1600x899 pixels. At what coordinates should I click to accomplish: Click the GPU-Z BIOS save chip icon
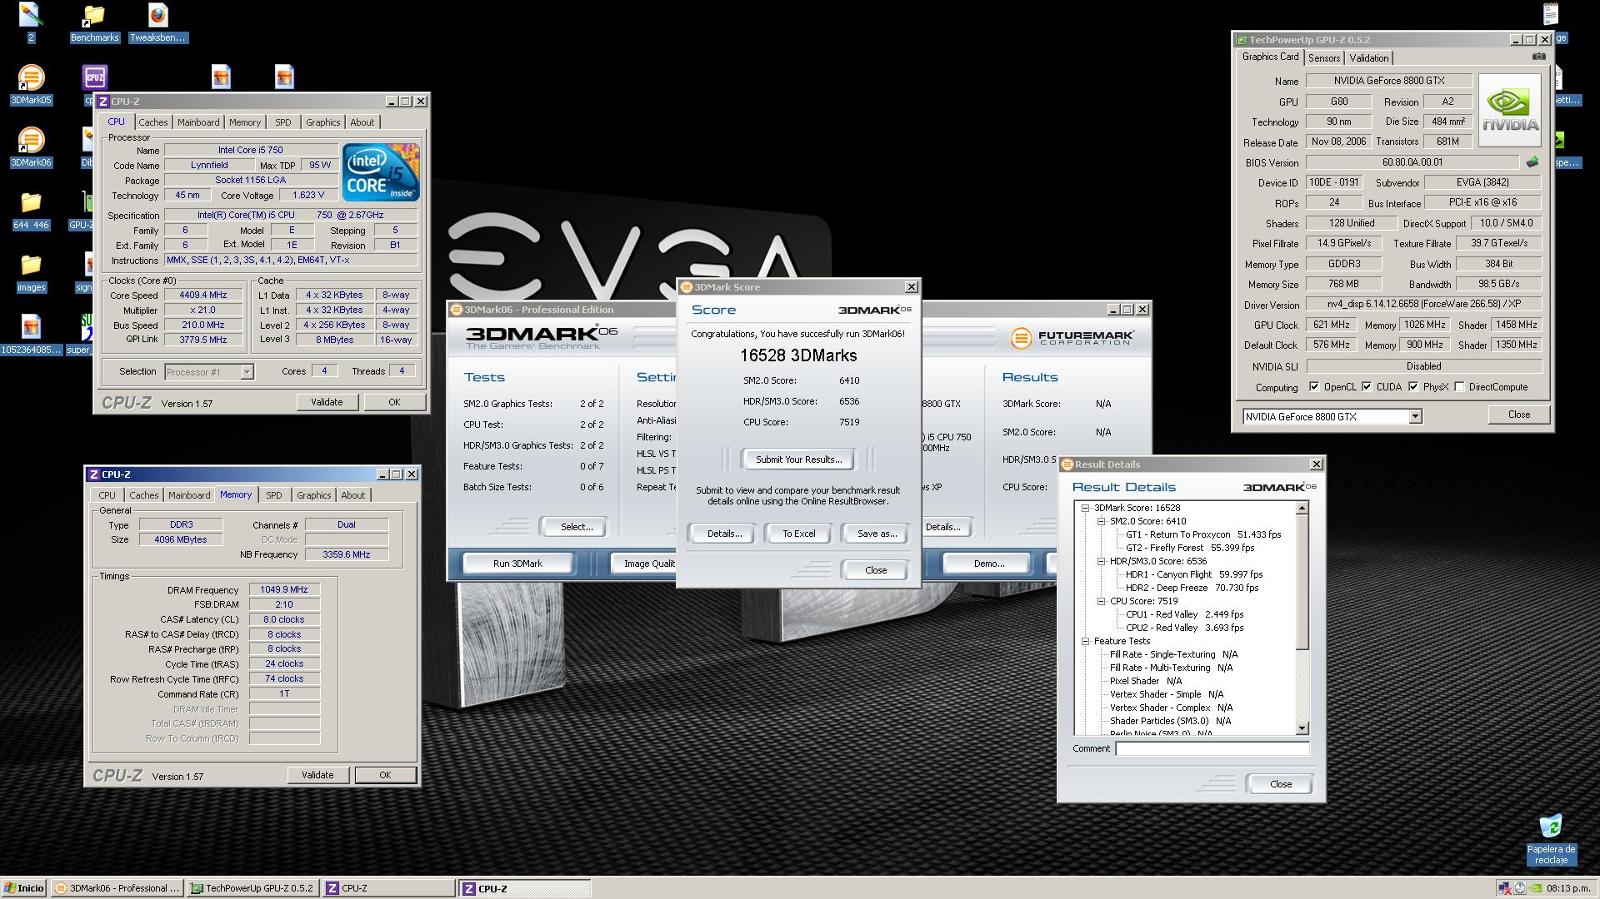pos(1532,162)
